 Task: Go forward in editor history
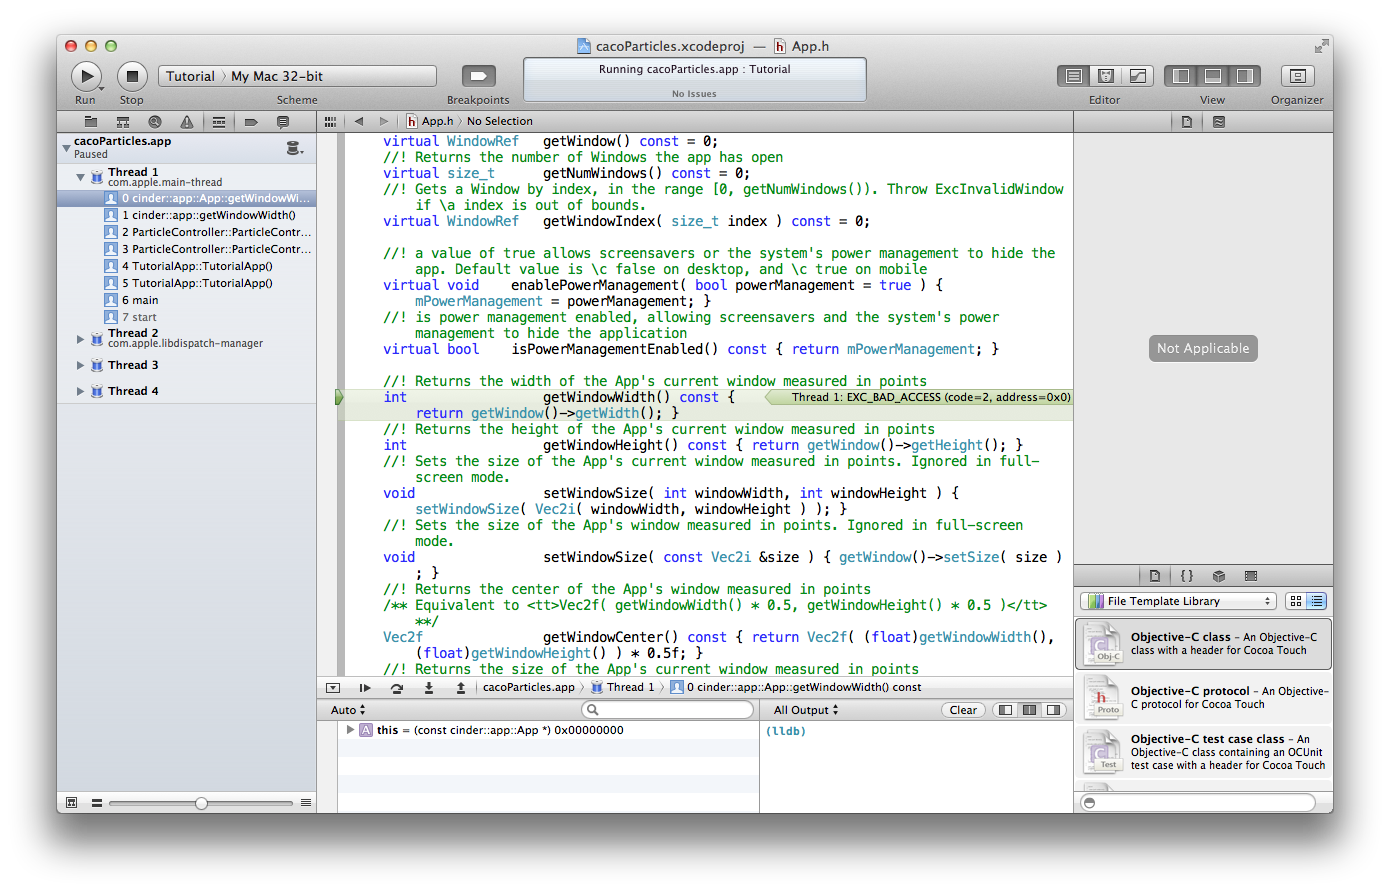pyautogui.click(x=384, y=121)
